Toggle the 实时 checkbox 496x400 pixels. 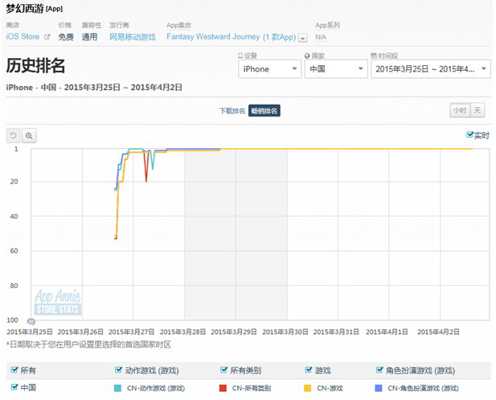click(470, 135)
